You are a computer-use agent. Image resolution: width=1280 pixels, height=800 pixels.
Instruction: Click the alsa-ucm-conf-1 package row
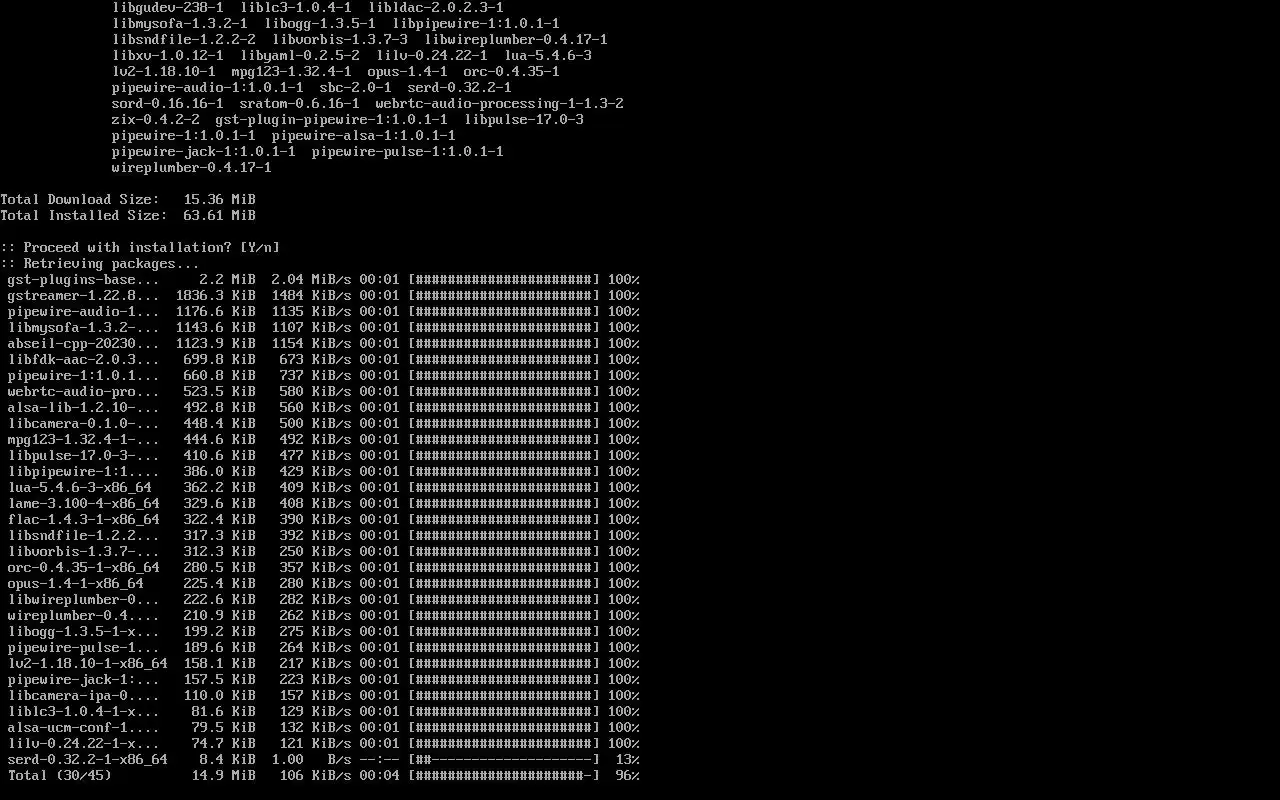[x=323, y=728]
